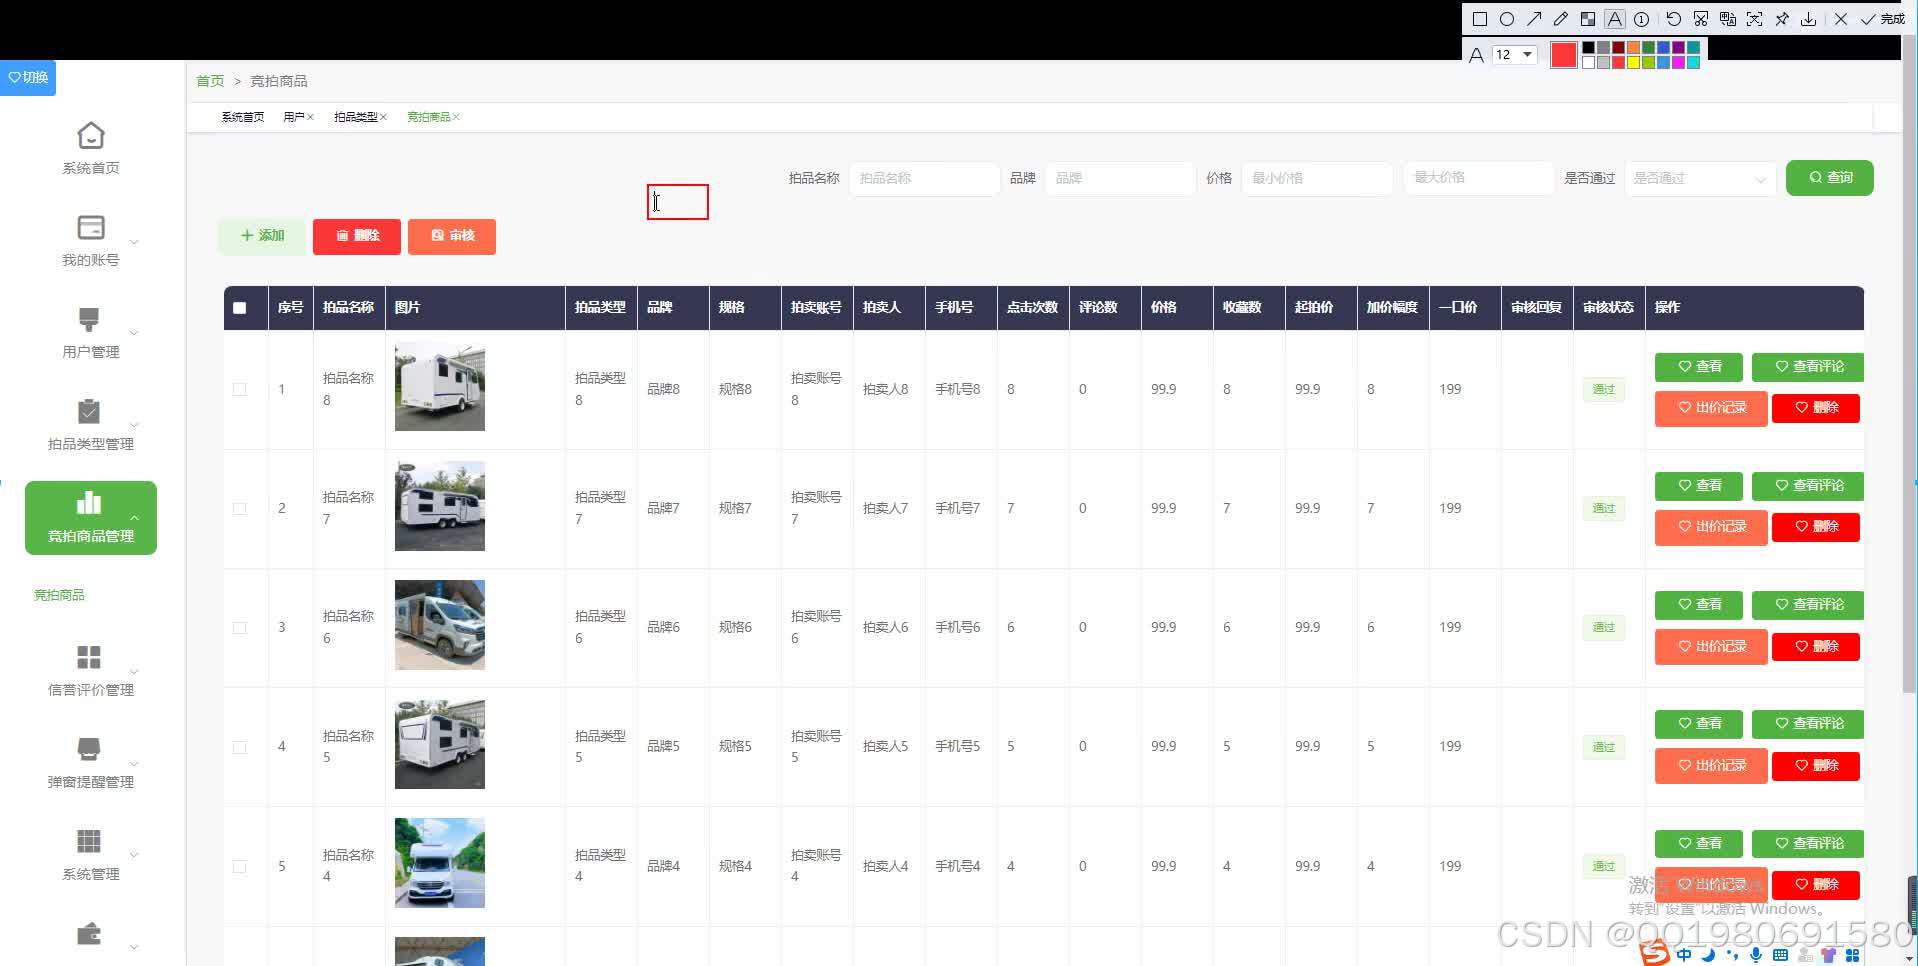Screen dimensions: 1918x966
Task: Finish screenshot with 完成 button
Action: (1883, 19)
